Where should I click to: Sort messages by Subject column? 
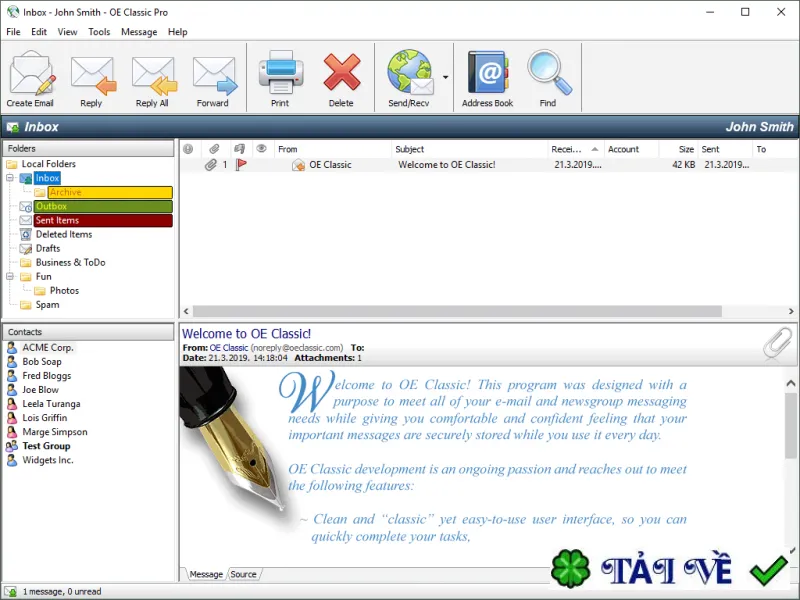pyautogui.click(x=470, y=149)
